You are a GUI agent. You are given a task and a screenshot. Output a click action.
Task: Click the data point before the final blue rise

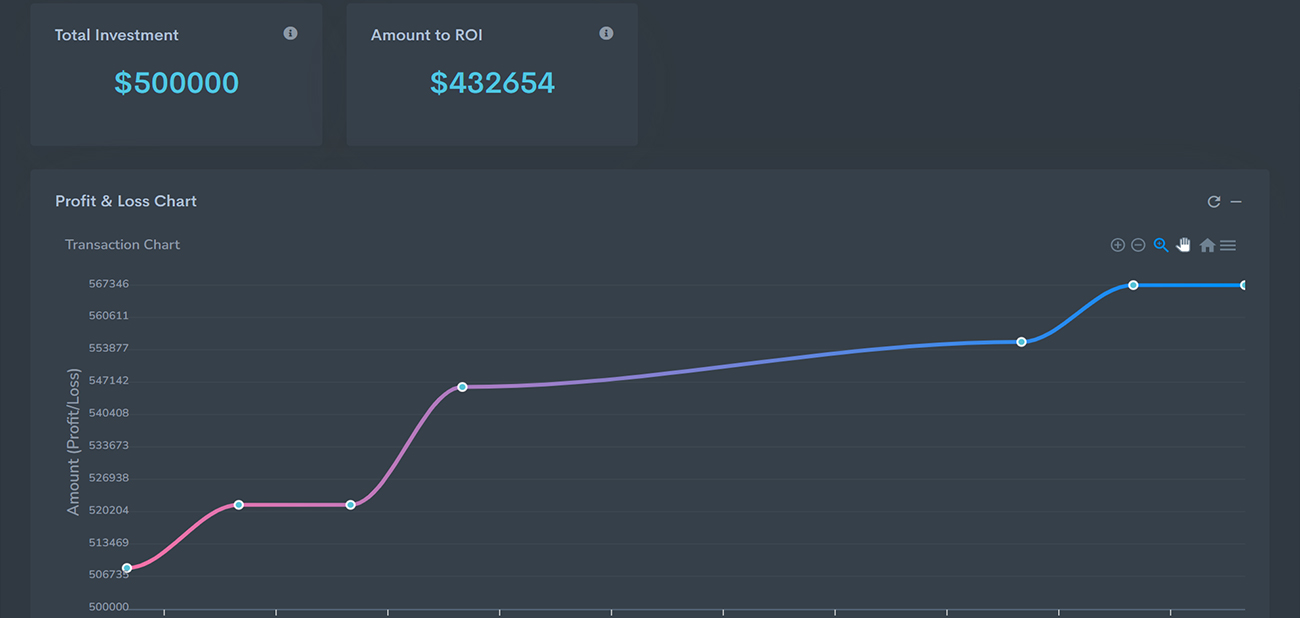click(x=1021, y=342)
